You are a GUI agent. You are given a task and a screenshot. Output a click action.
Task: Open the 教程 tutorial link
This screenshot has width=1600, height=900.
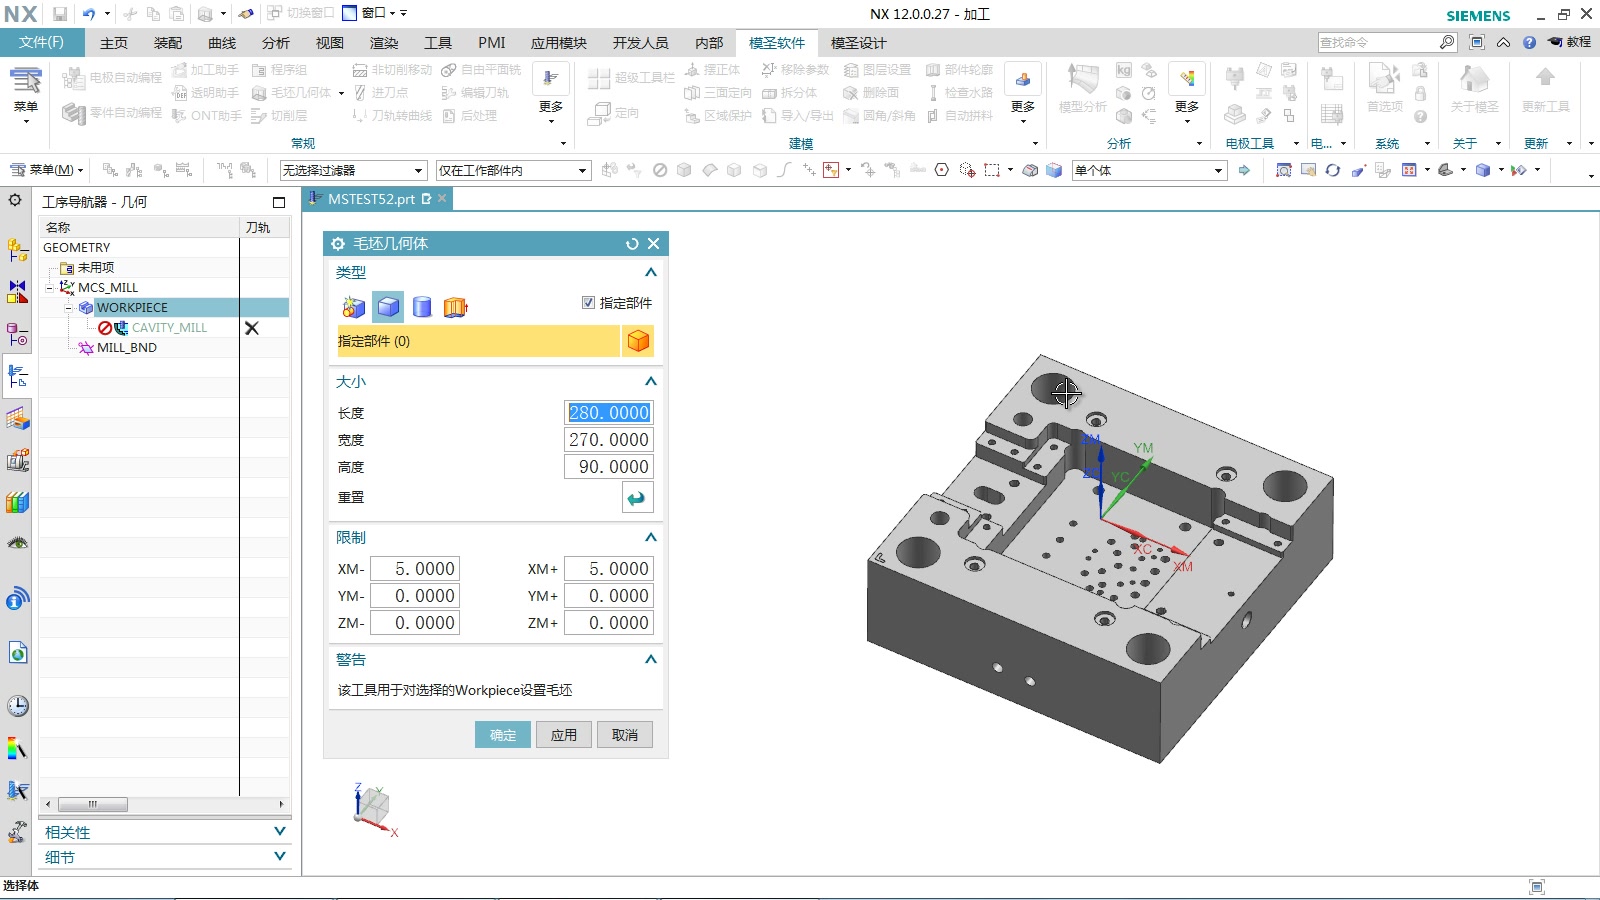pyautogui.click(x=1570, y=42)
